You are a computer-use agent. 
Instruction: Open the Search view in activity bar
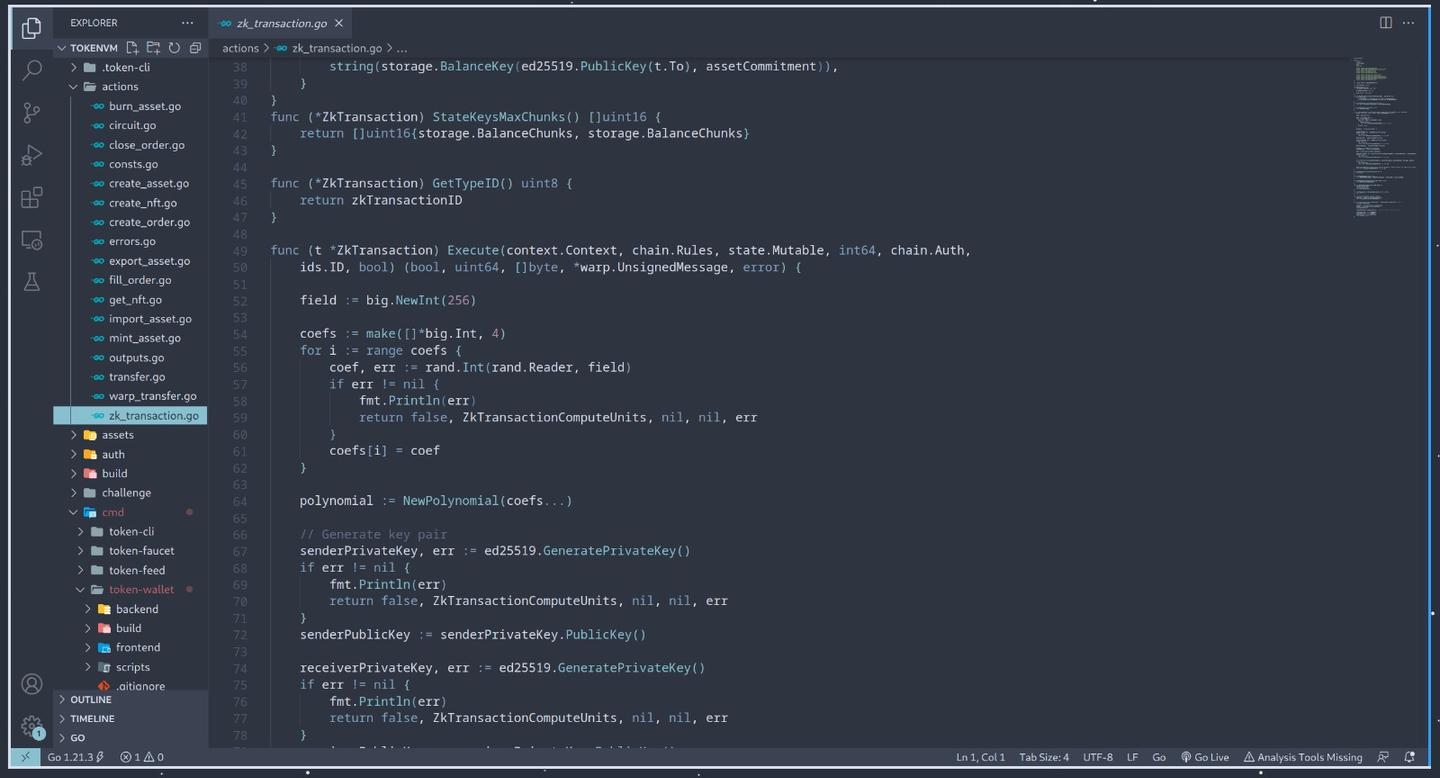point(32,70)
